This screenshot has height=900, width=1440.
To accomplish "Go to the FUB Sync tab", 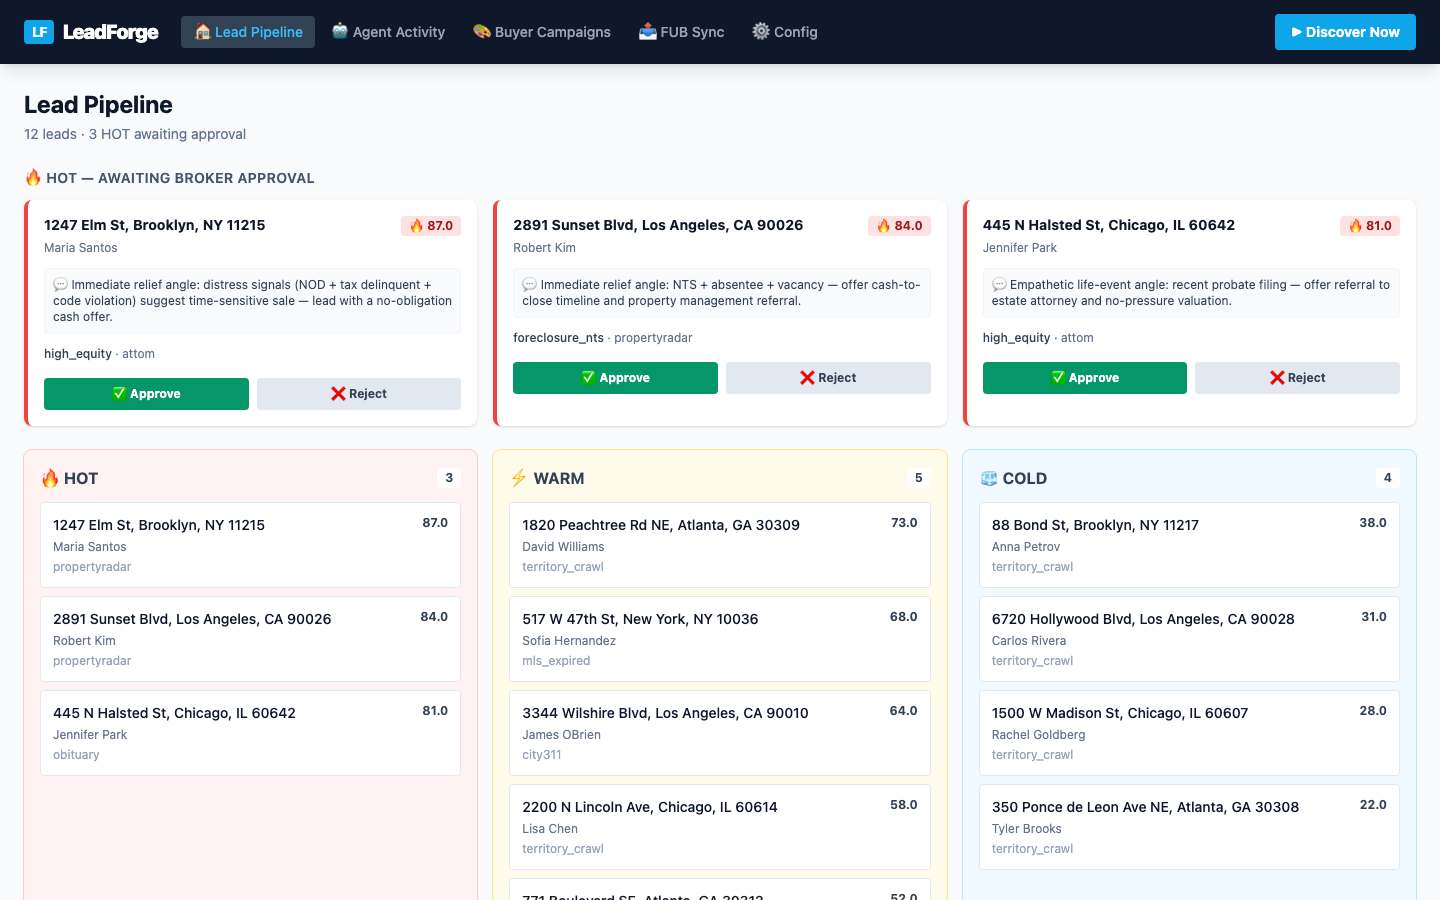I will tap(682, 32).
